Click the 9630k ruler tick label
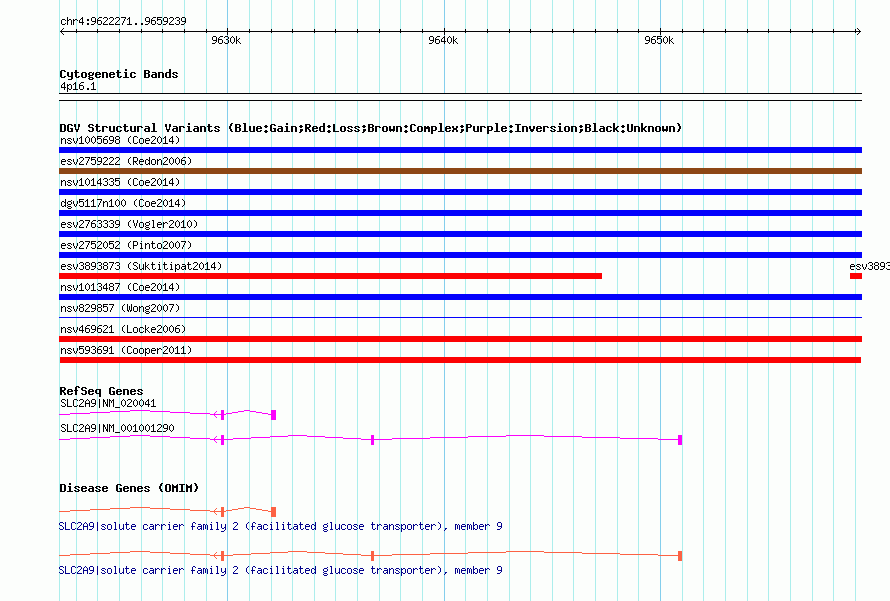The height and width of the screenshot is (601, 890). (226, 40)
